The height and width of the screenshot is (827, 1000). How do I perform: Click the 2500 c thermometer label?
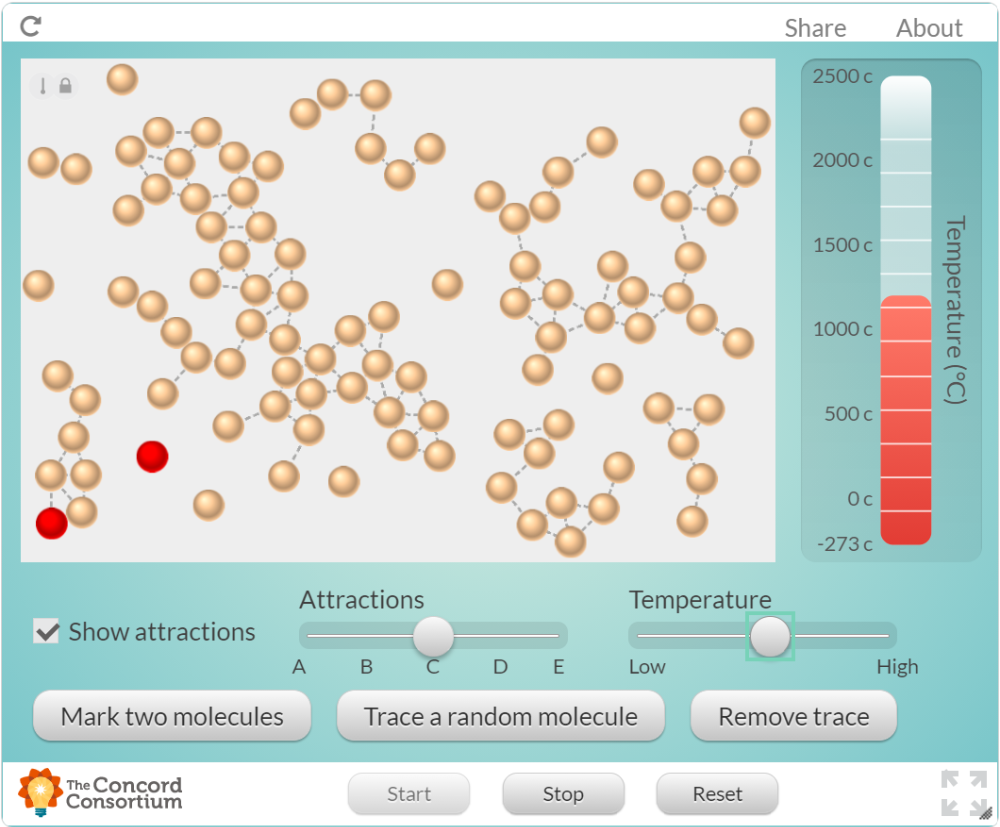(842, 77)
